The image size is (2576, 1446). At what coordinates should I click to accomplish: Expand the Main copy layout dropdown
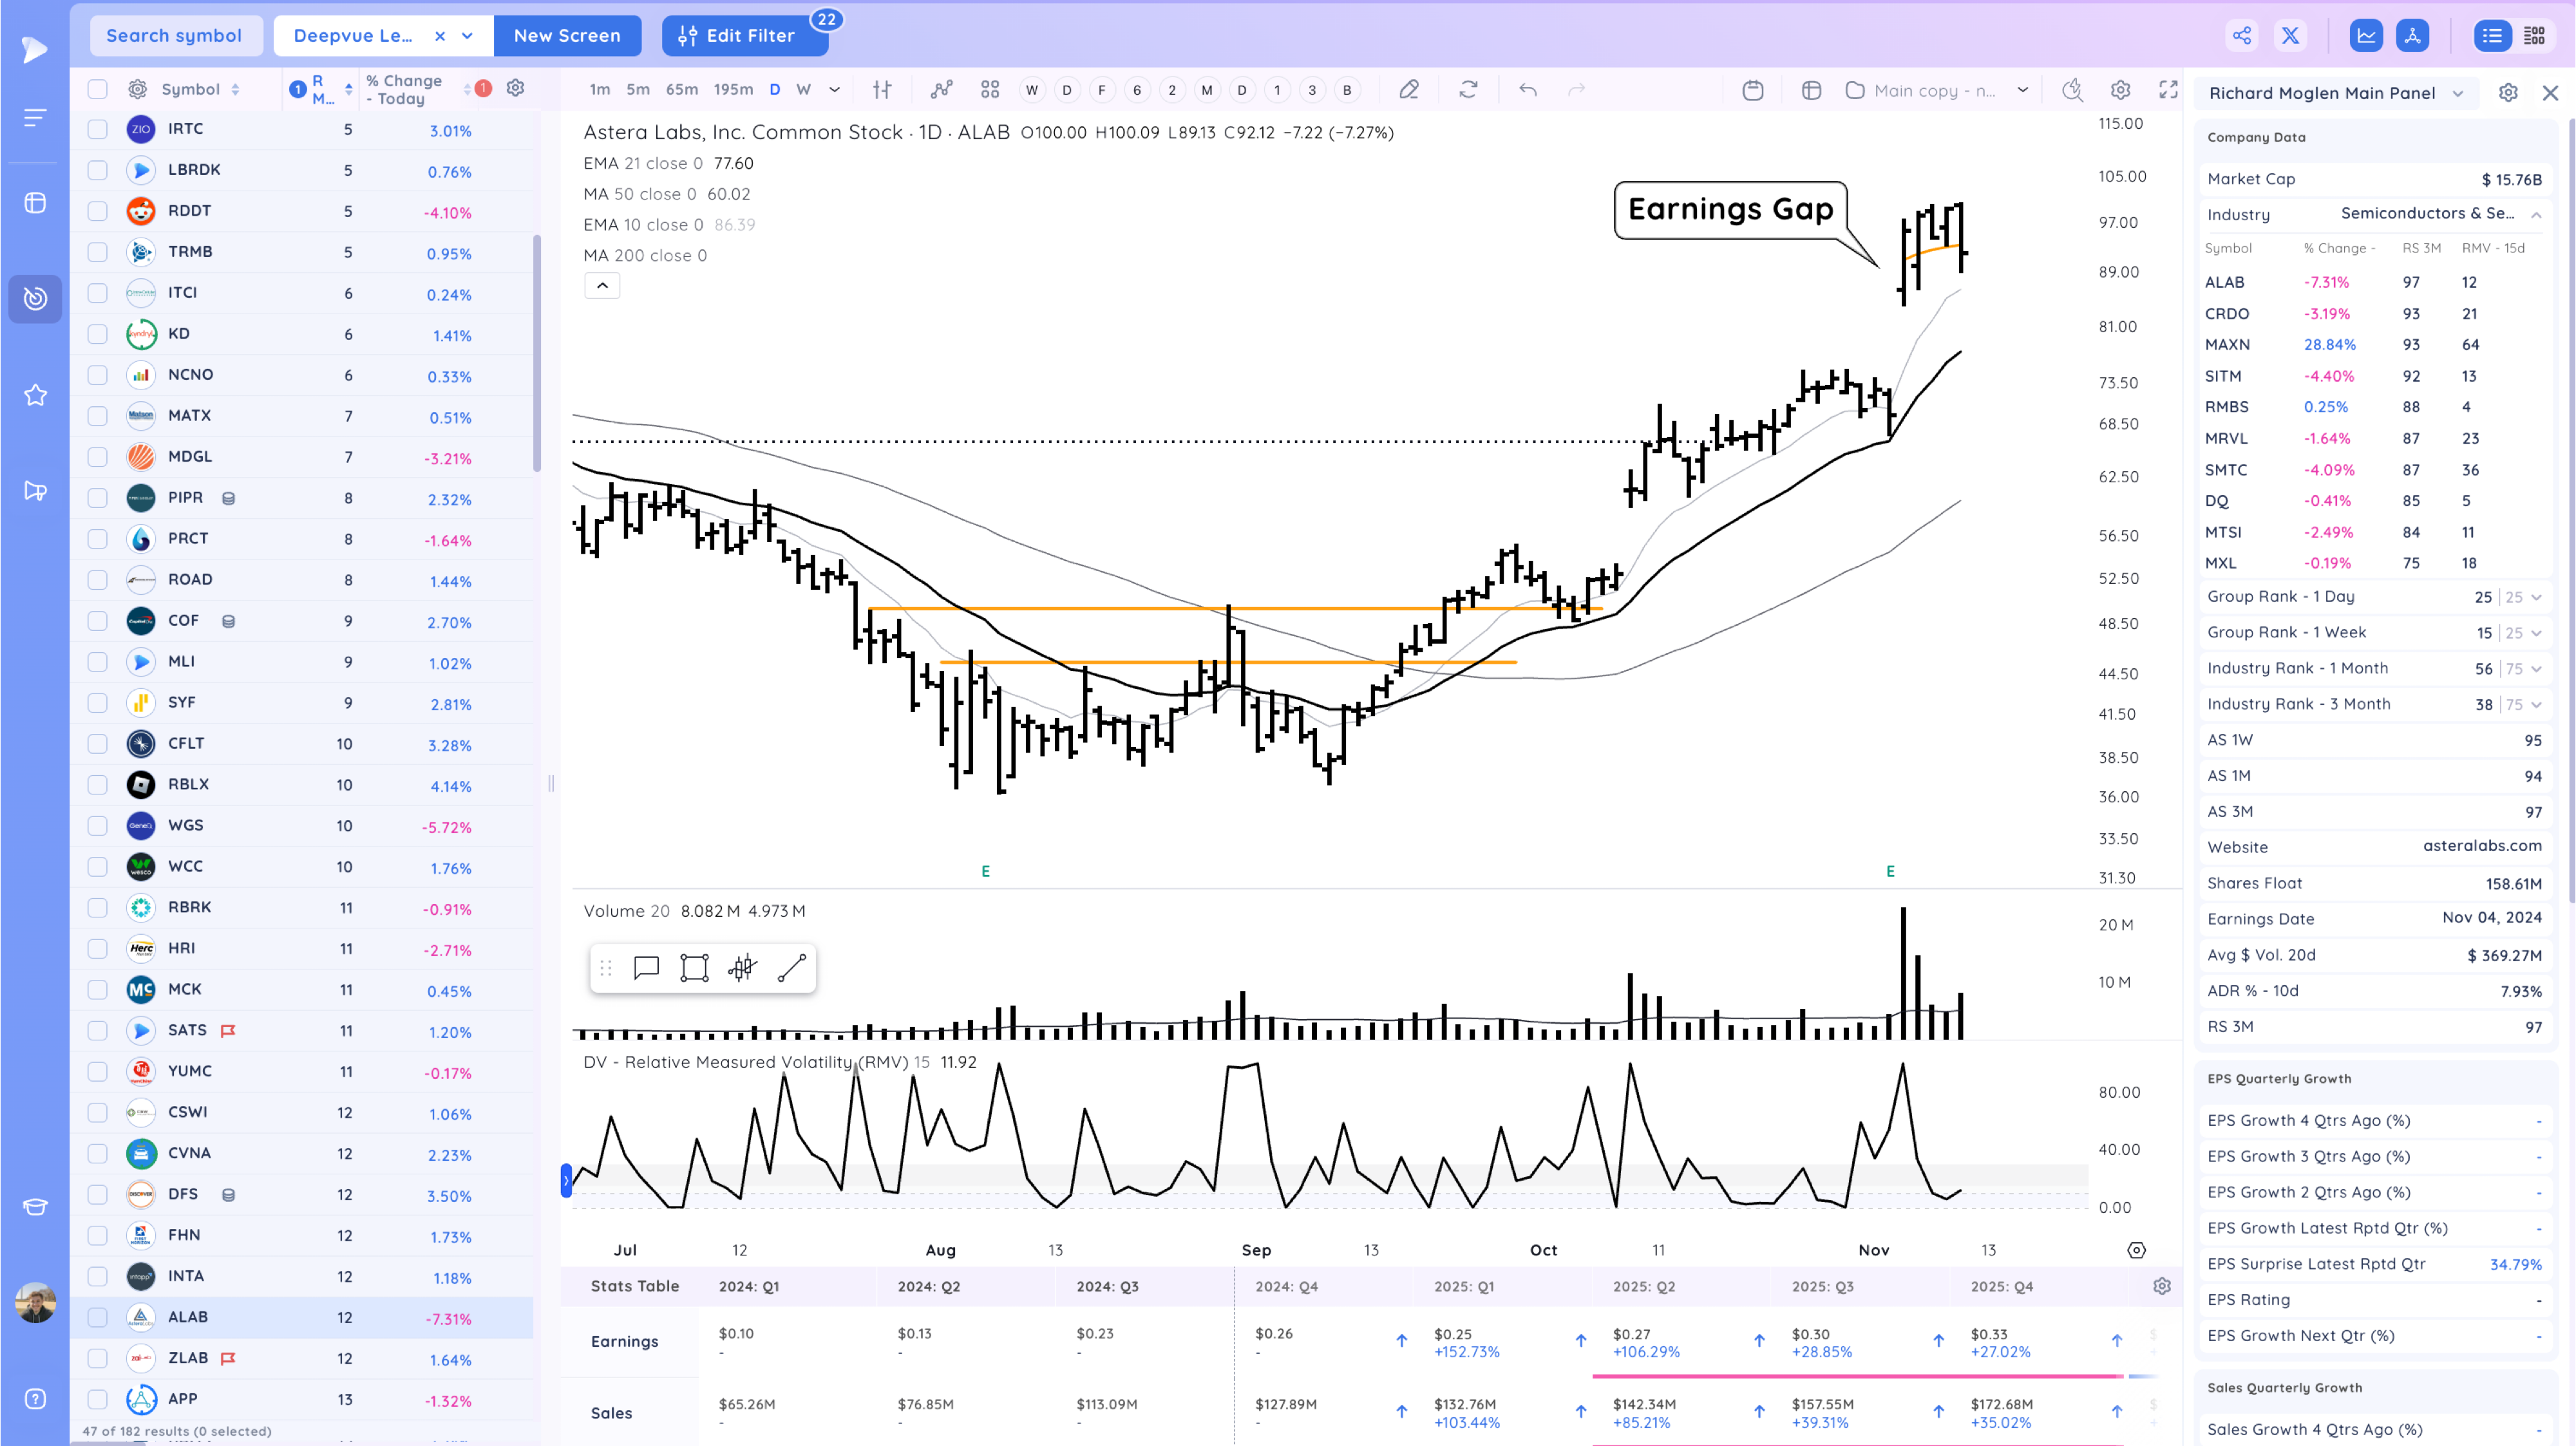tap(2022, 90)
